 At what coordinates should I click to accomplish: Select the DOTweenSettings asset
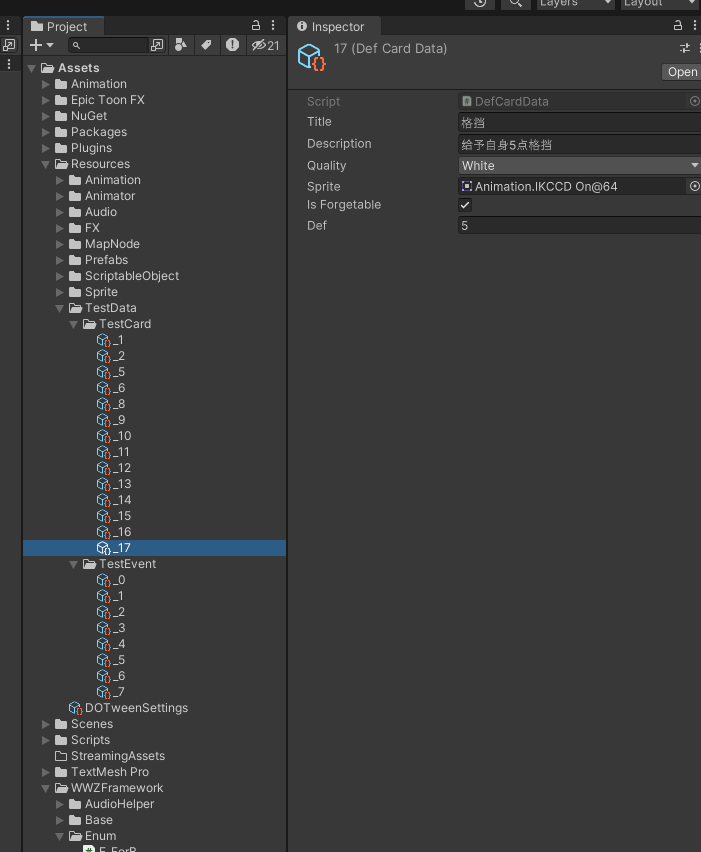(129, 708)
